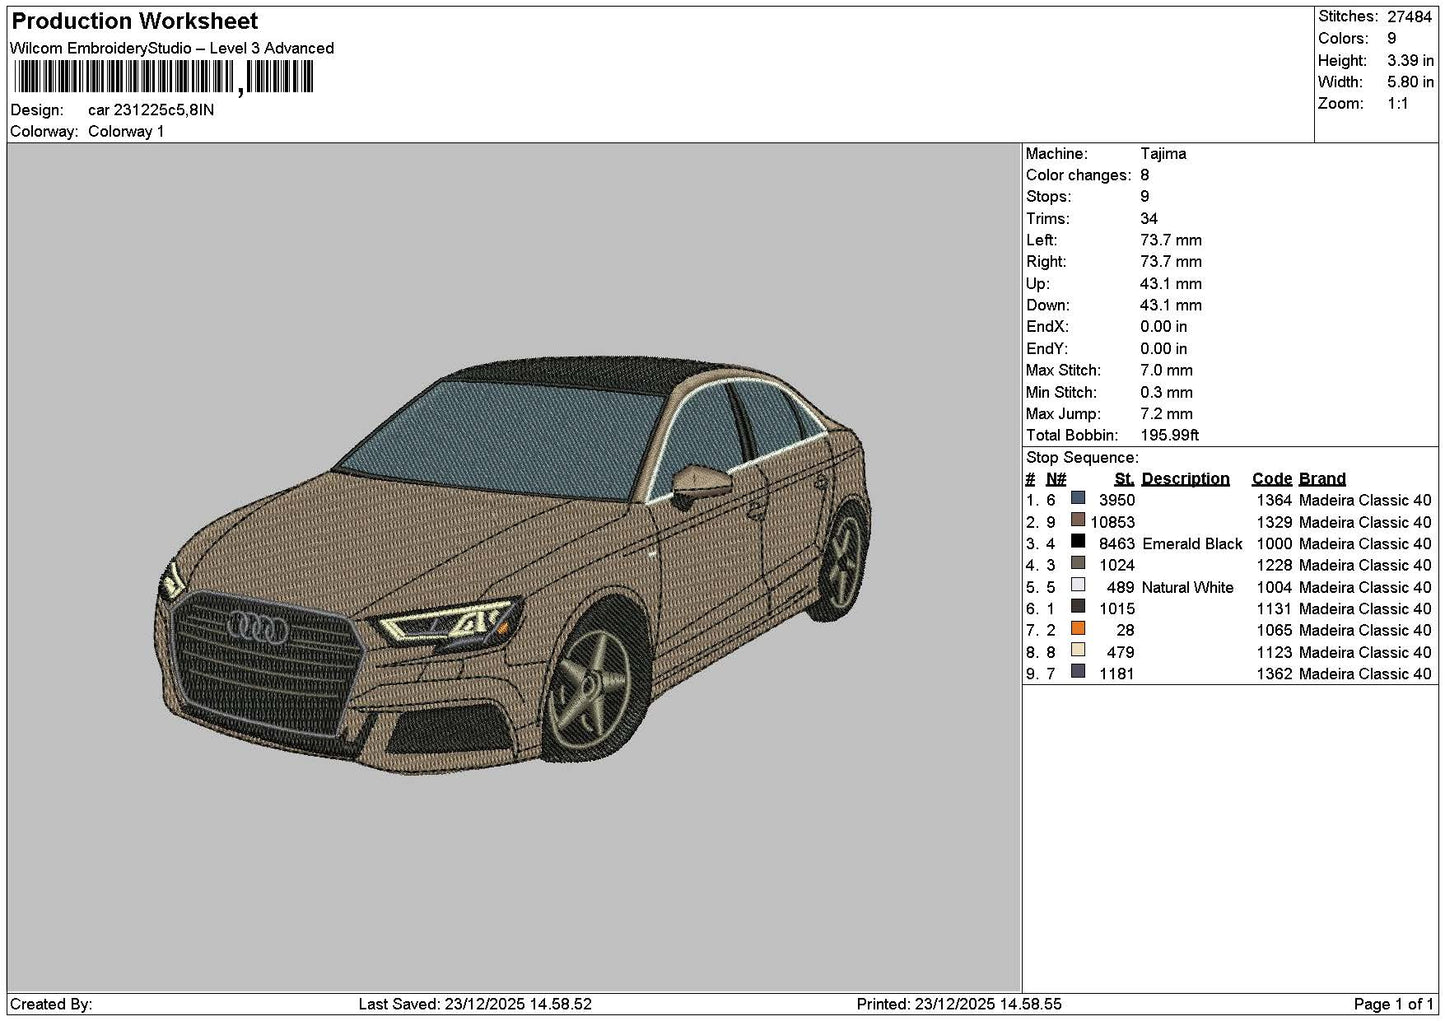Click the 'Page 1 of 1' footer text
The image size is (1445, 1021).
pyautogui.click(x=1394, y=1004)
